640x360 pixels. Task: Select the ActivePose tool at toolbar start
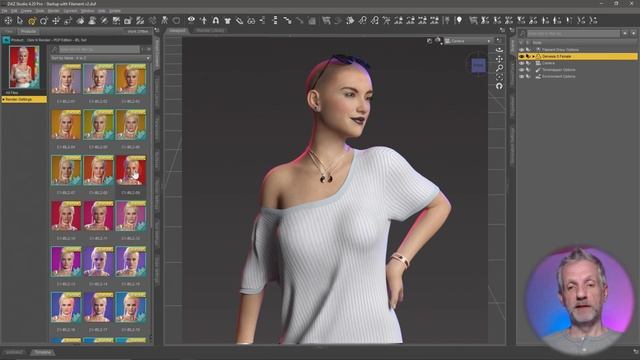pos(8,20)
